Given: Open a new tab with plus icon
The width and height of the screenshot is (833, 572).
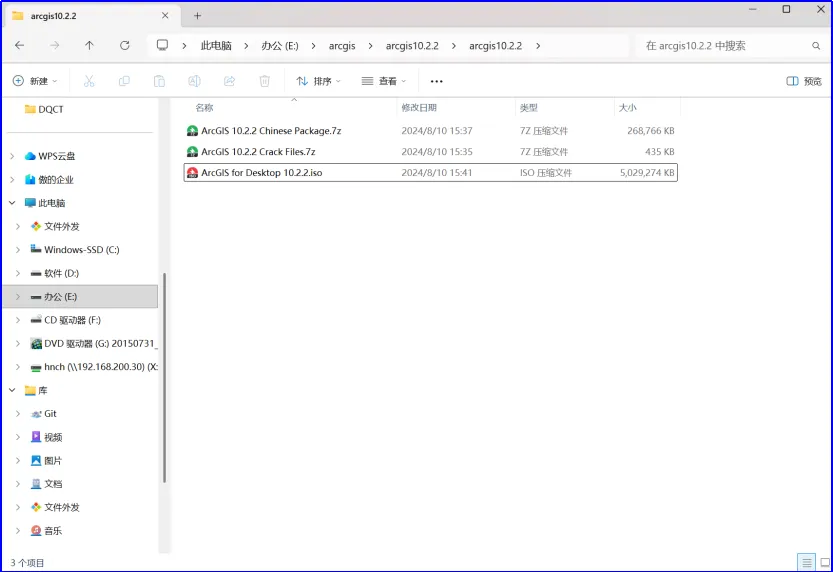Looking at the screenshot, I should [197, 16].
